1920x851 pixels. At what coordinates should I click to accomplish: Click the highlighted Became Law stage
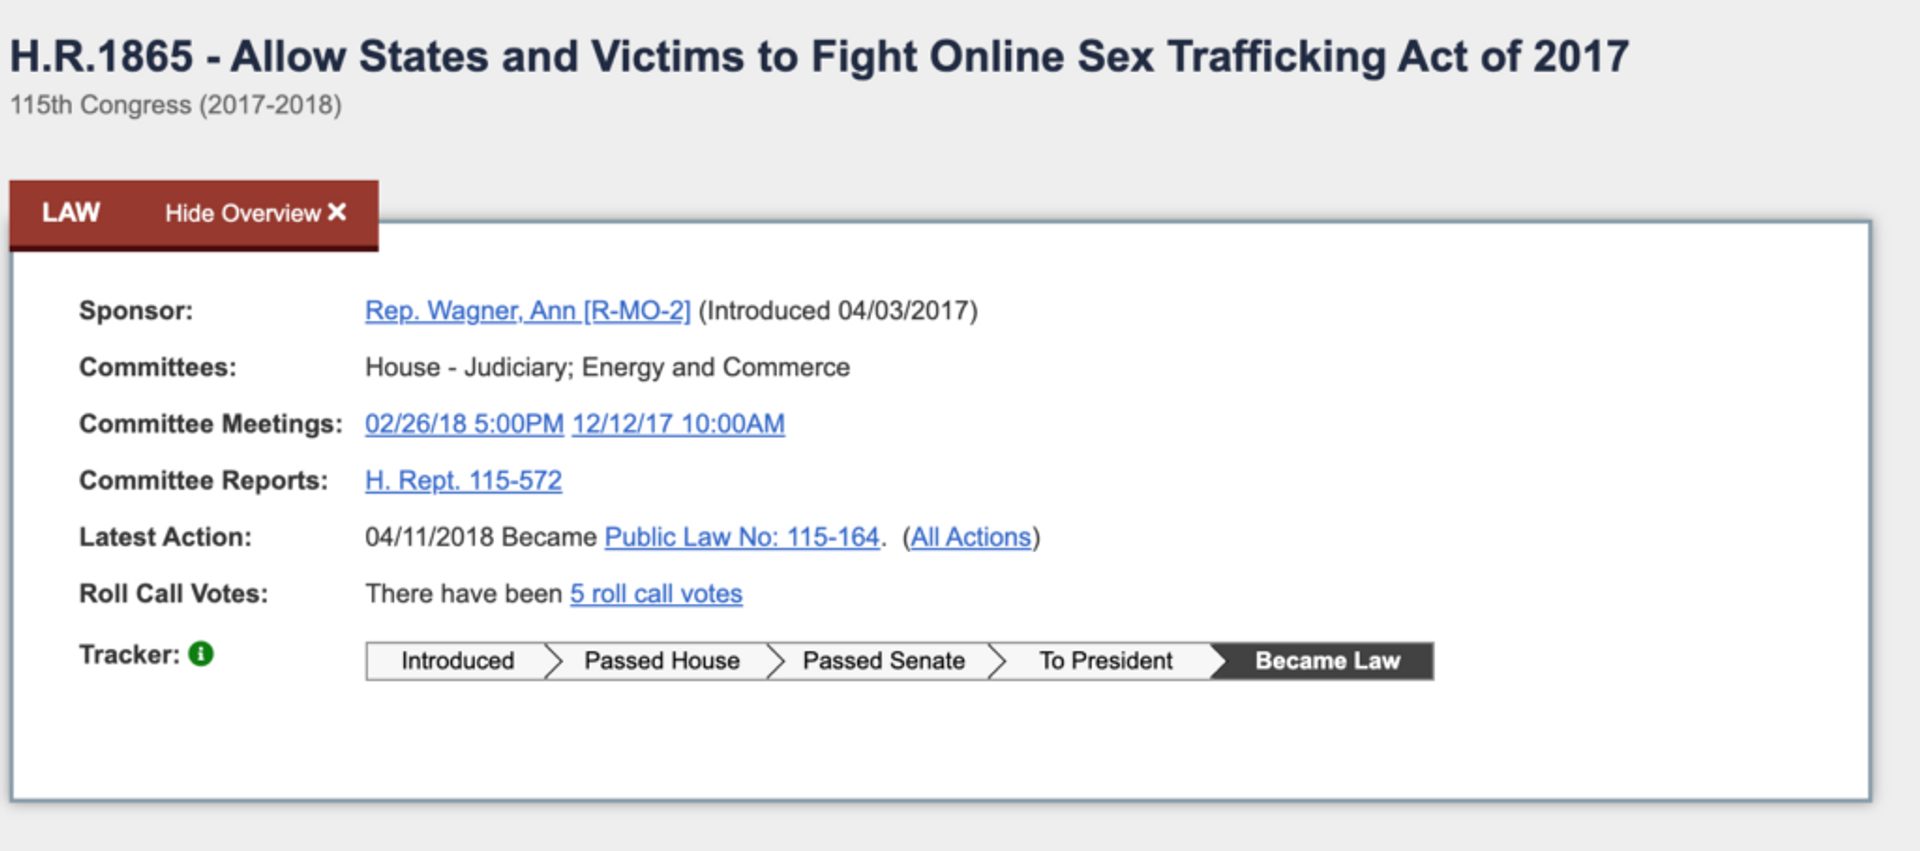coord(1327,661)
